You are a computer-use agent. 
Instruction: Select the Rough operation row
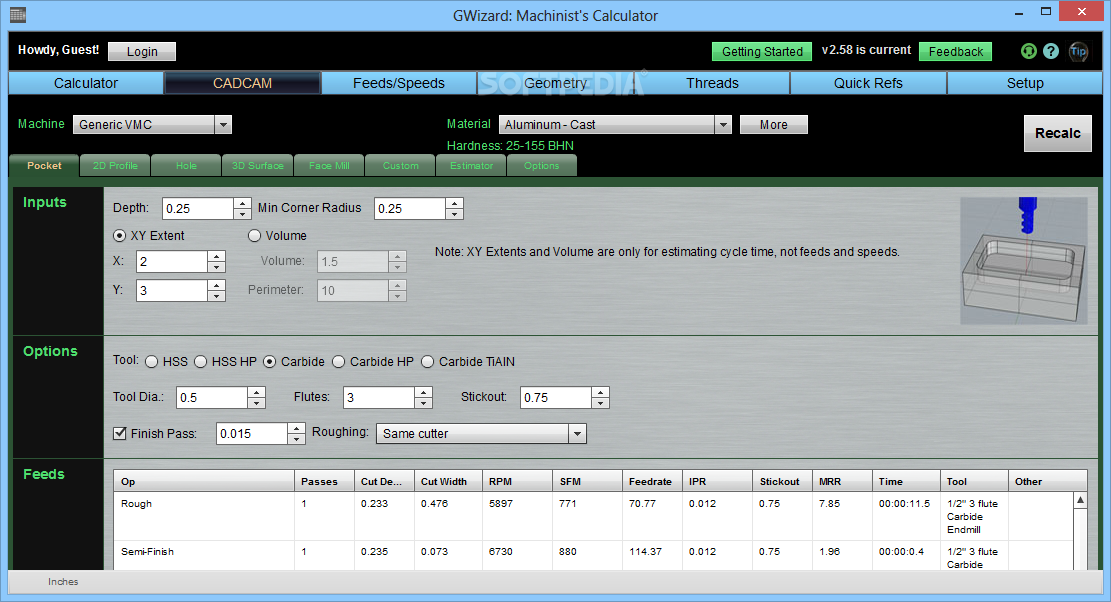pos(594,516)
